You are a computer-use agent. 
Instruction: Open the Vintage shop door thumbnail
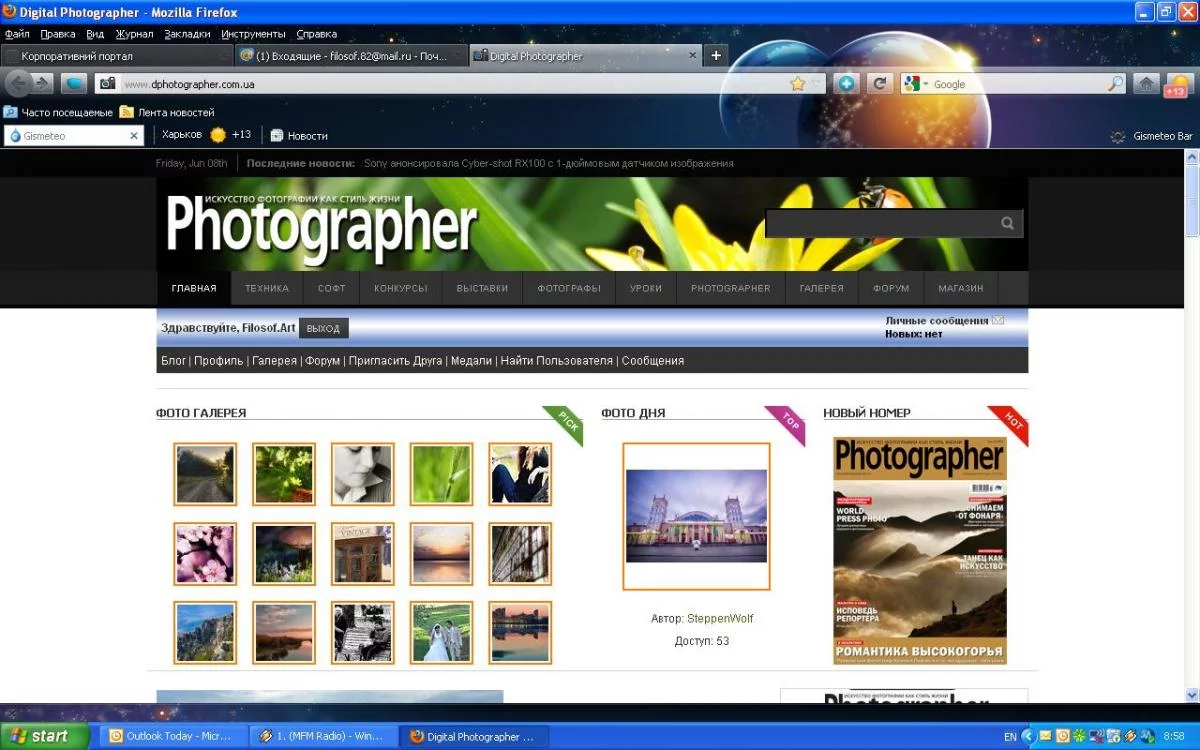[362, 553]
